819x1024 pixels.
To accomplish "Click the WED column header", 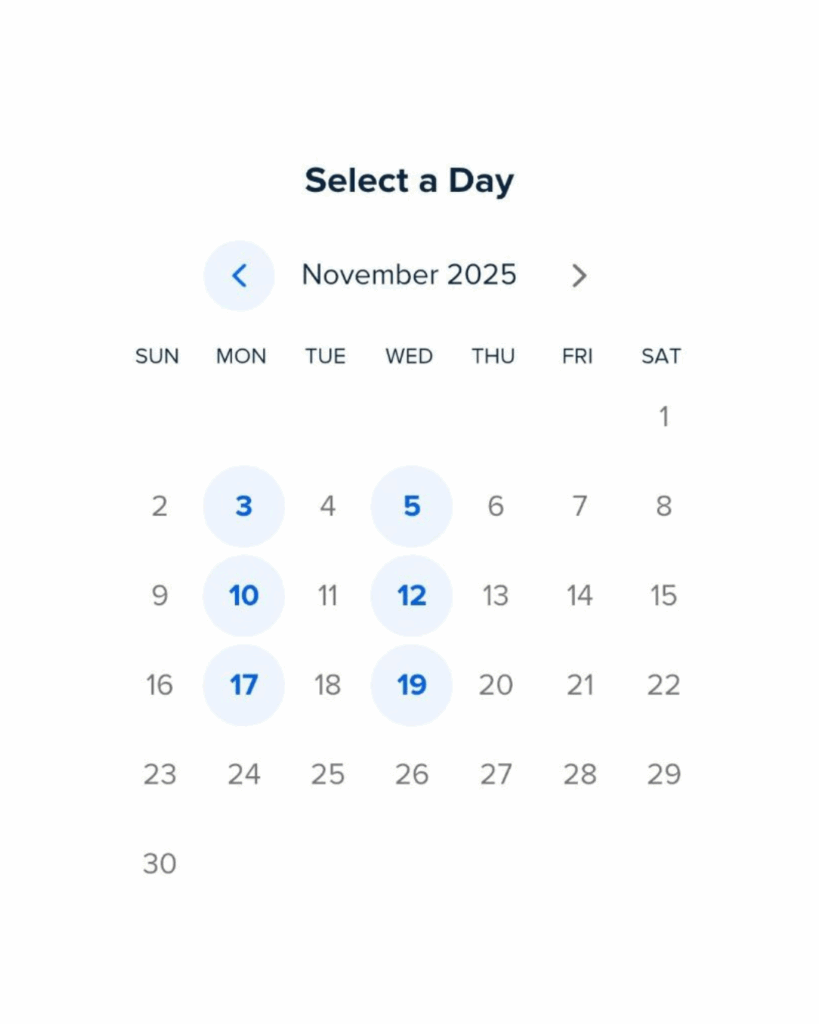I will click(x=409, y=356).
